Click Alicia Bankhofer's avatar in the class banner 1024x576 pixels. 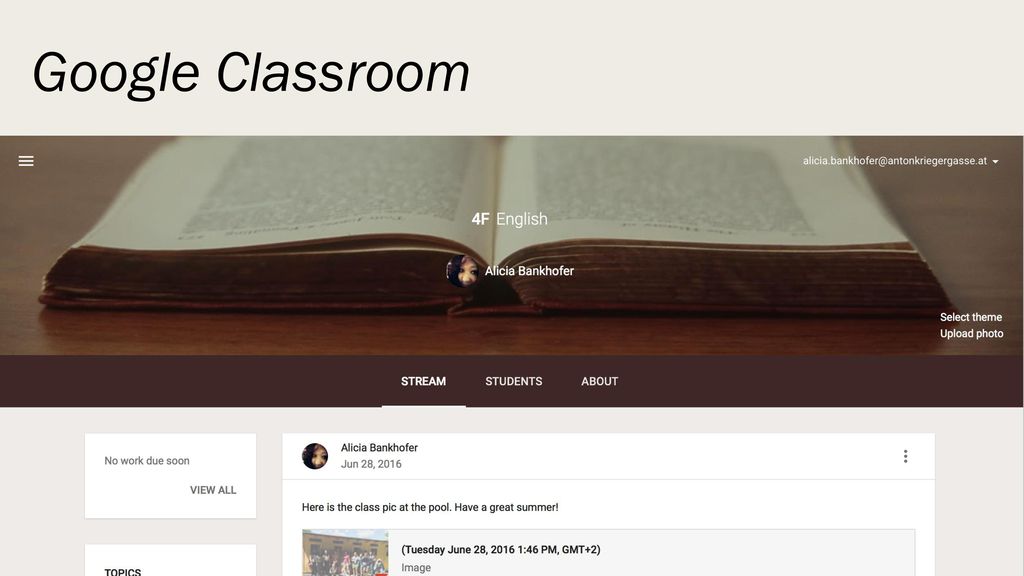463,271
